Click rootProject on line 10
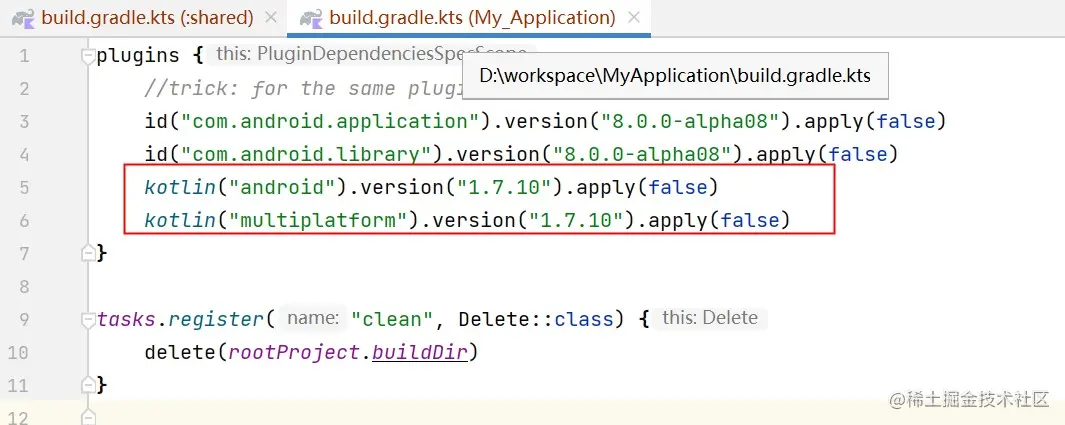Image resolution: width=1065 pixels, height=425 pixels. coord(294,352)
